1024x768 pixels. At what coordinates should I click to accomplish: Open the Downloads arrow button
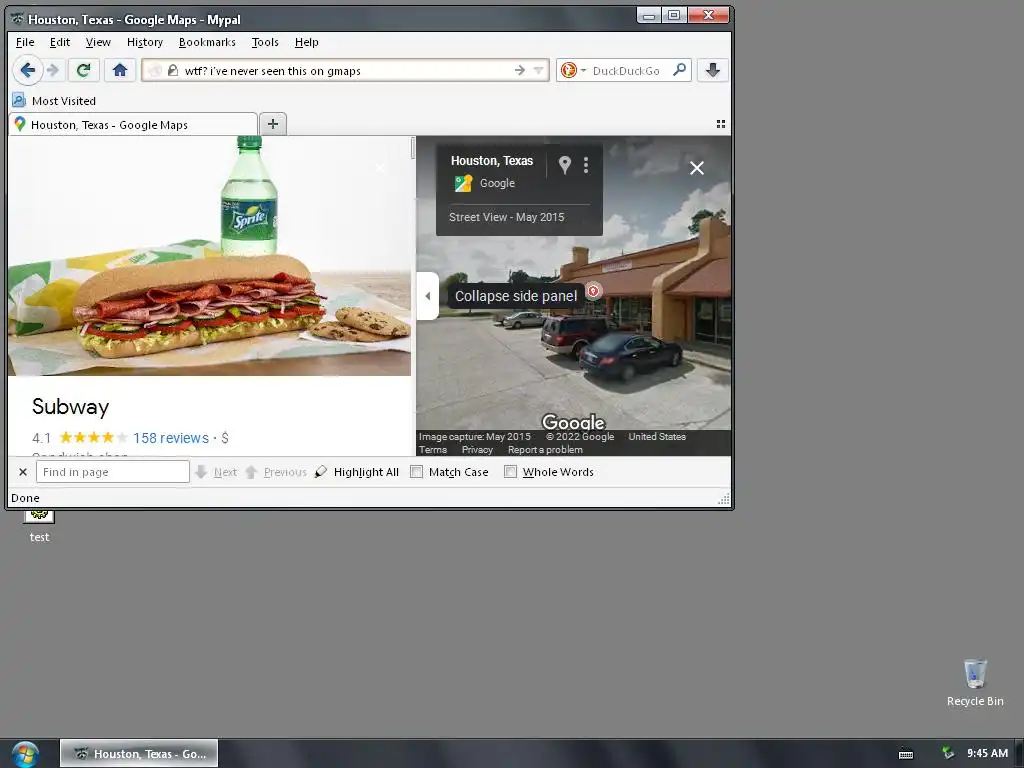712,70
